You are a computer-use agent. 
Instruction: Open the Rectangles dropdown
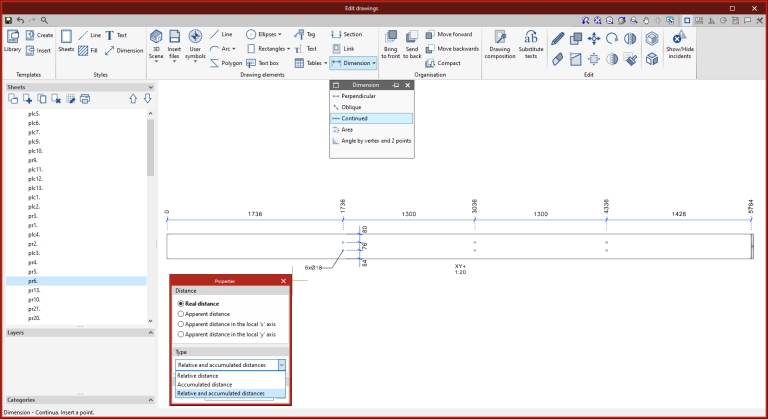tap(288, 49)
